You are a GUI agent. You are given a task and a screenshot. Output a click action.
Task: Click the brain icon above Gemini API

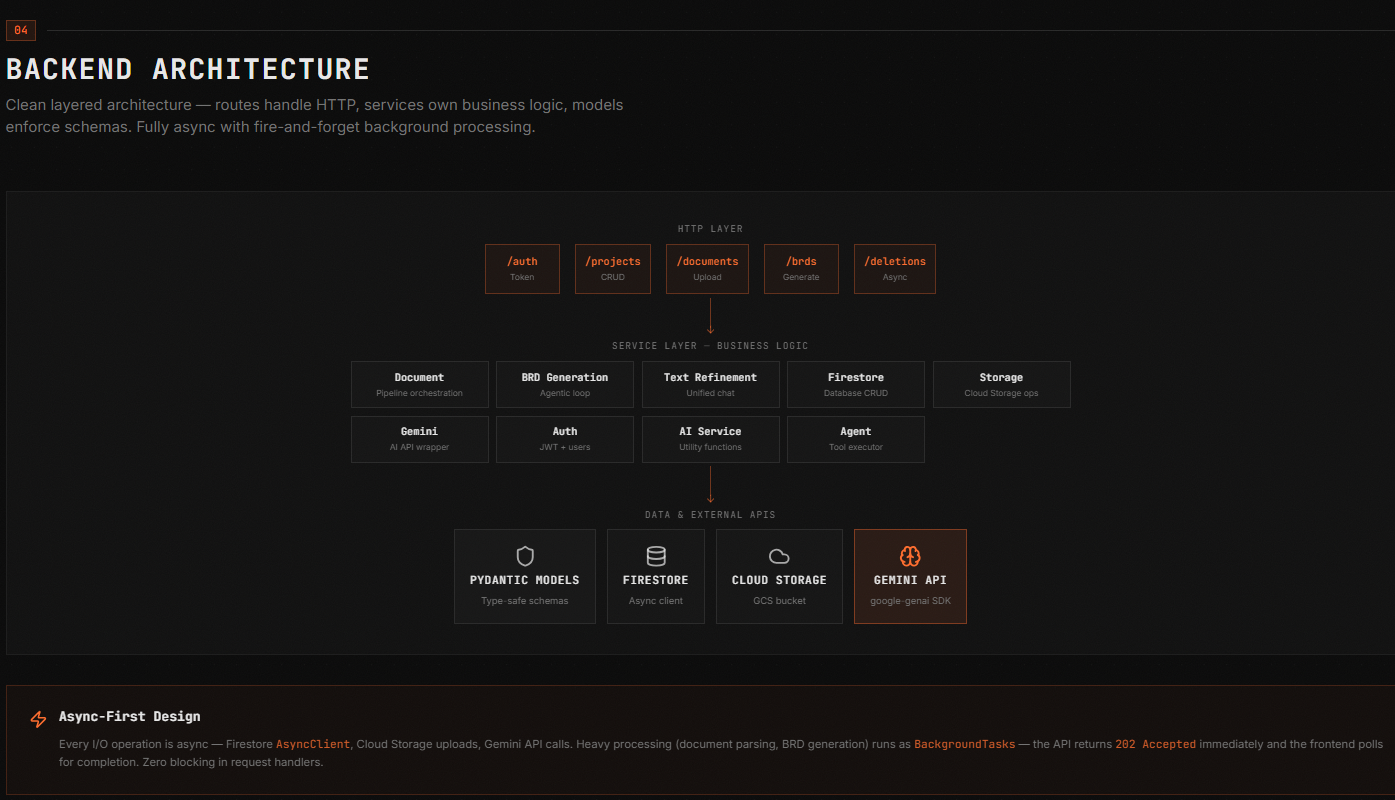click(910, 556)
